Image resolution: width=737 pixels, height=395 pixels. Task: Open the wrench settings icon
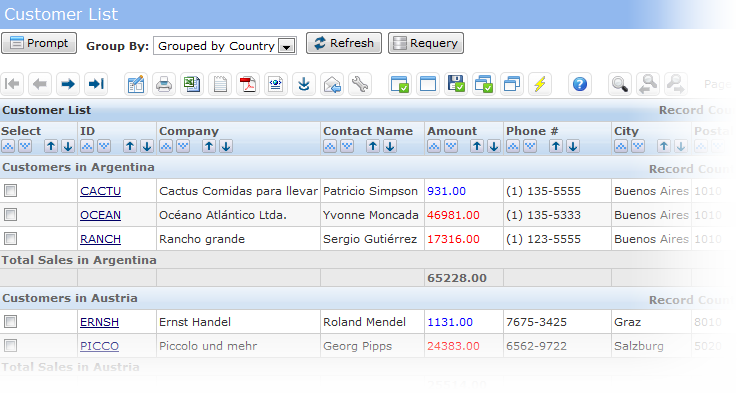point(360,84)
